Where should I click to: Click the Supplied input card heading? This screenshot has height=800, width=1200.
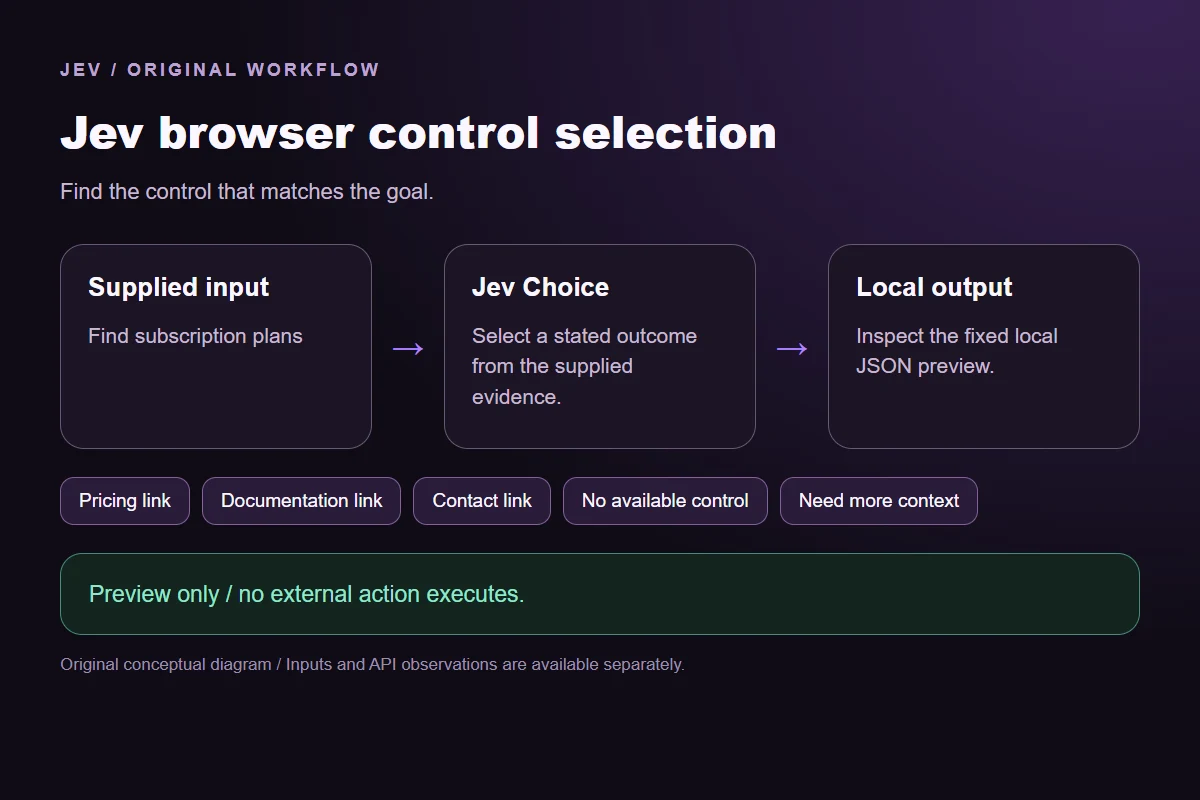click(x=179, y=287)
